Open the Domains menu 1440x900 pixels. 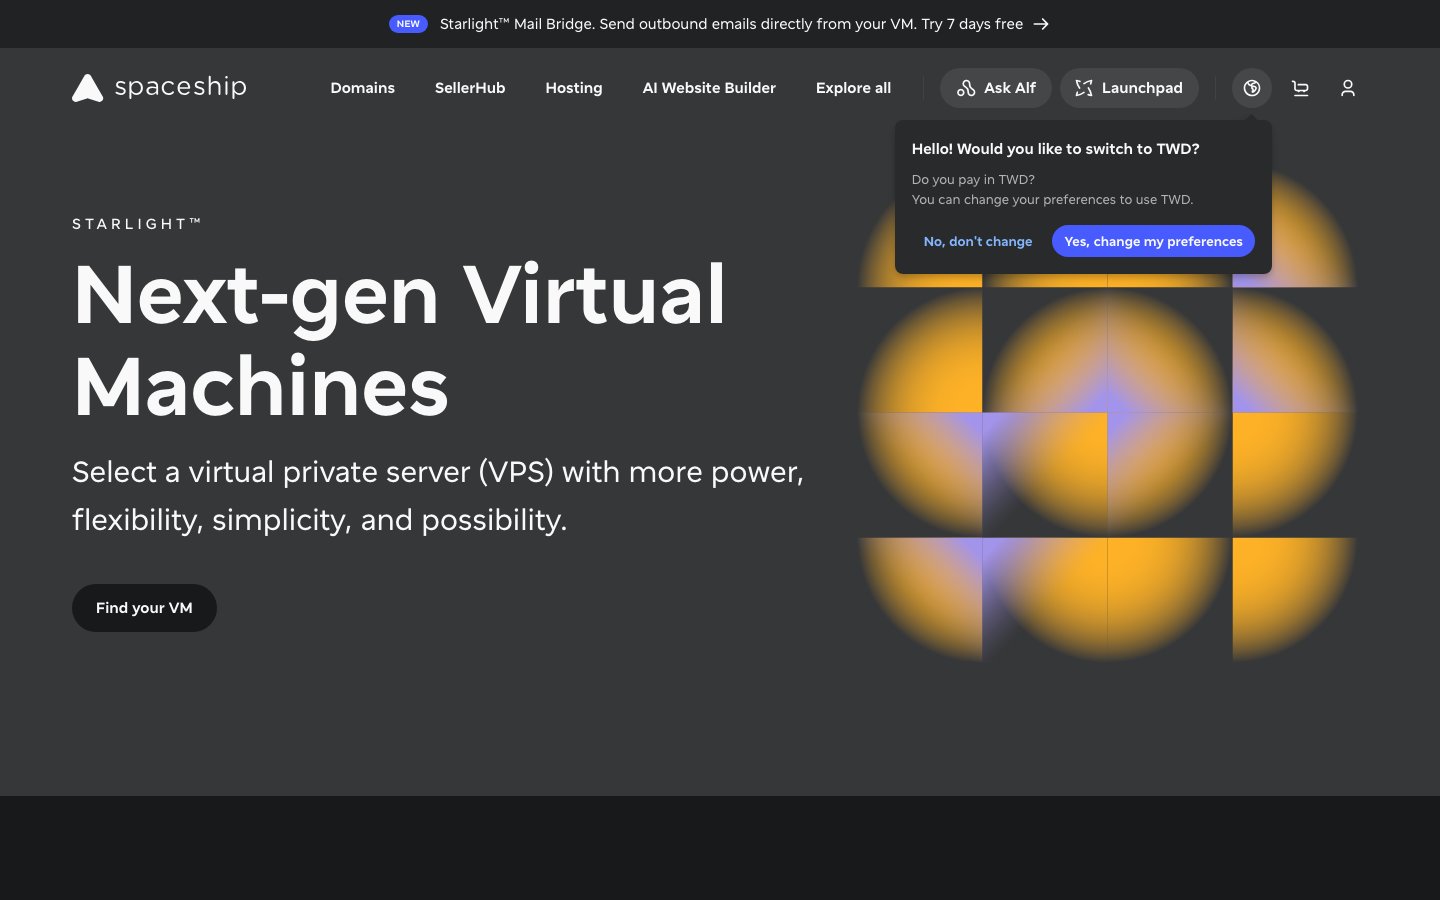pos(363,88)
